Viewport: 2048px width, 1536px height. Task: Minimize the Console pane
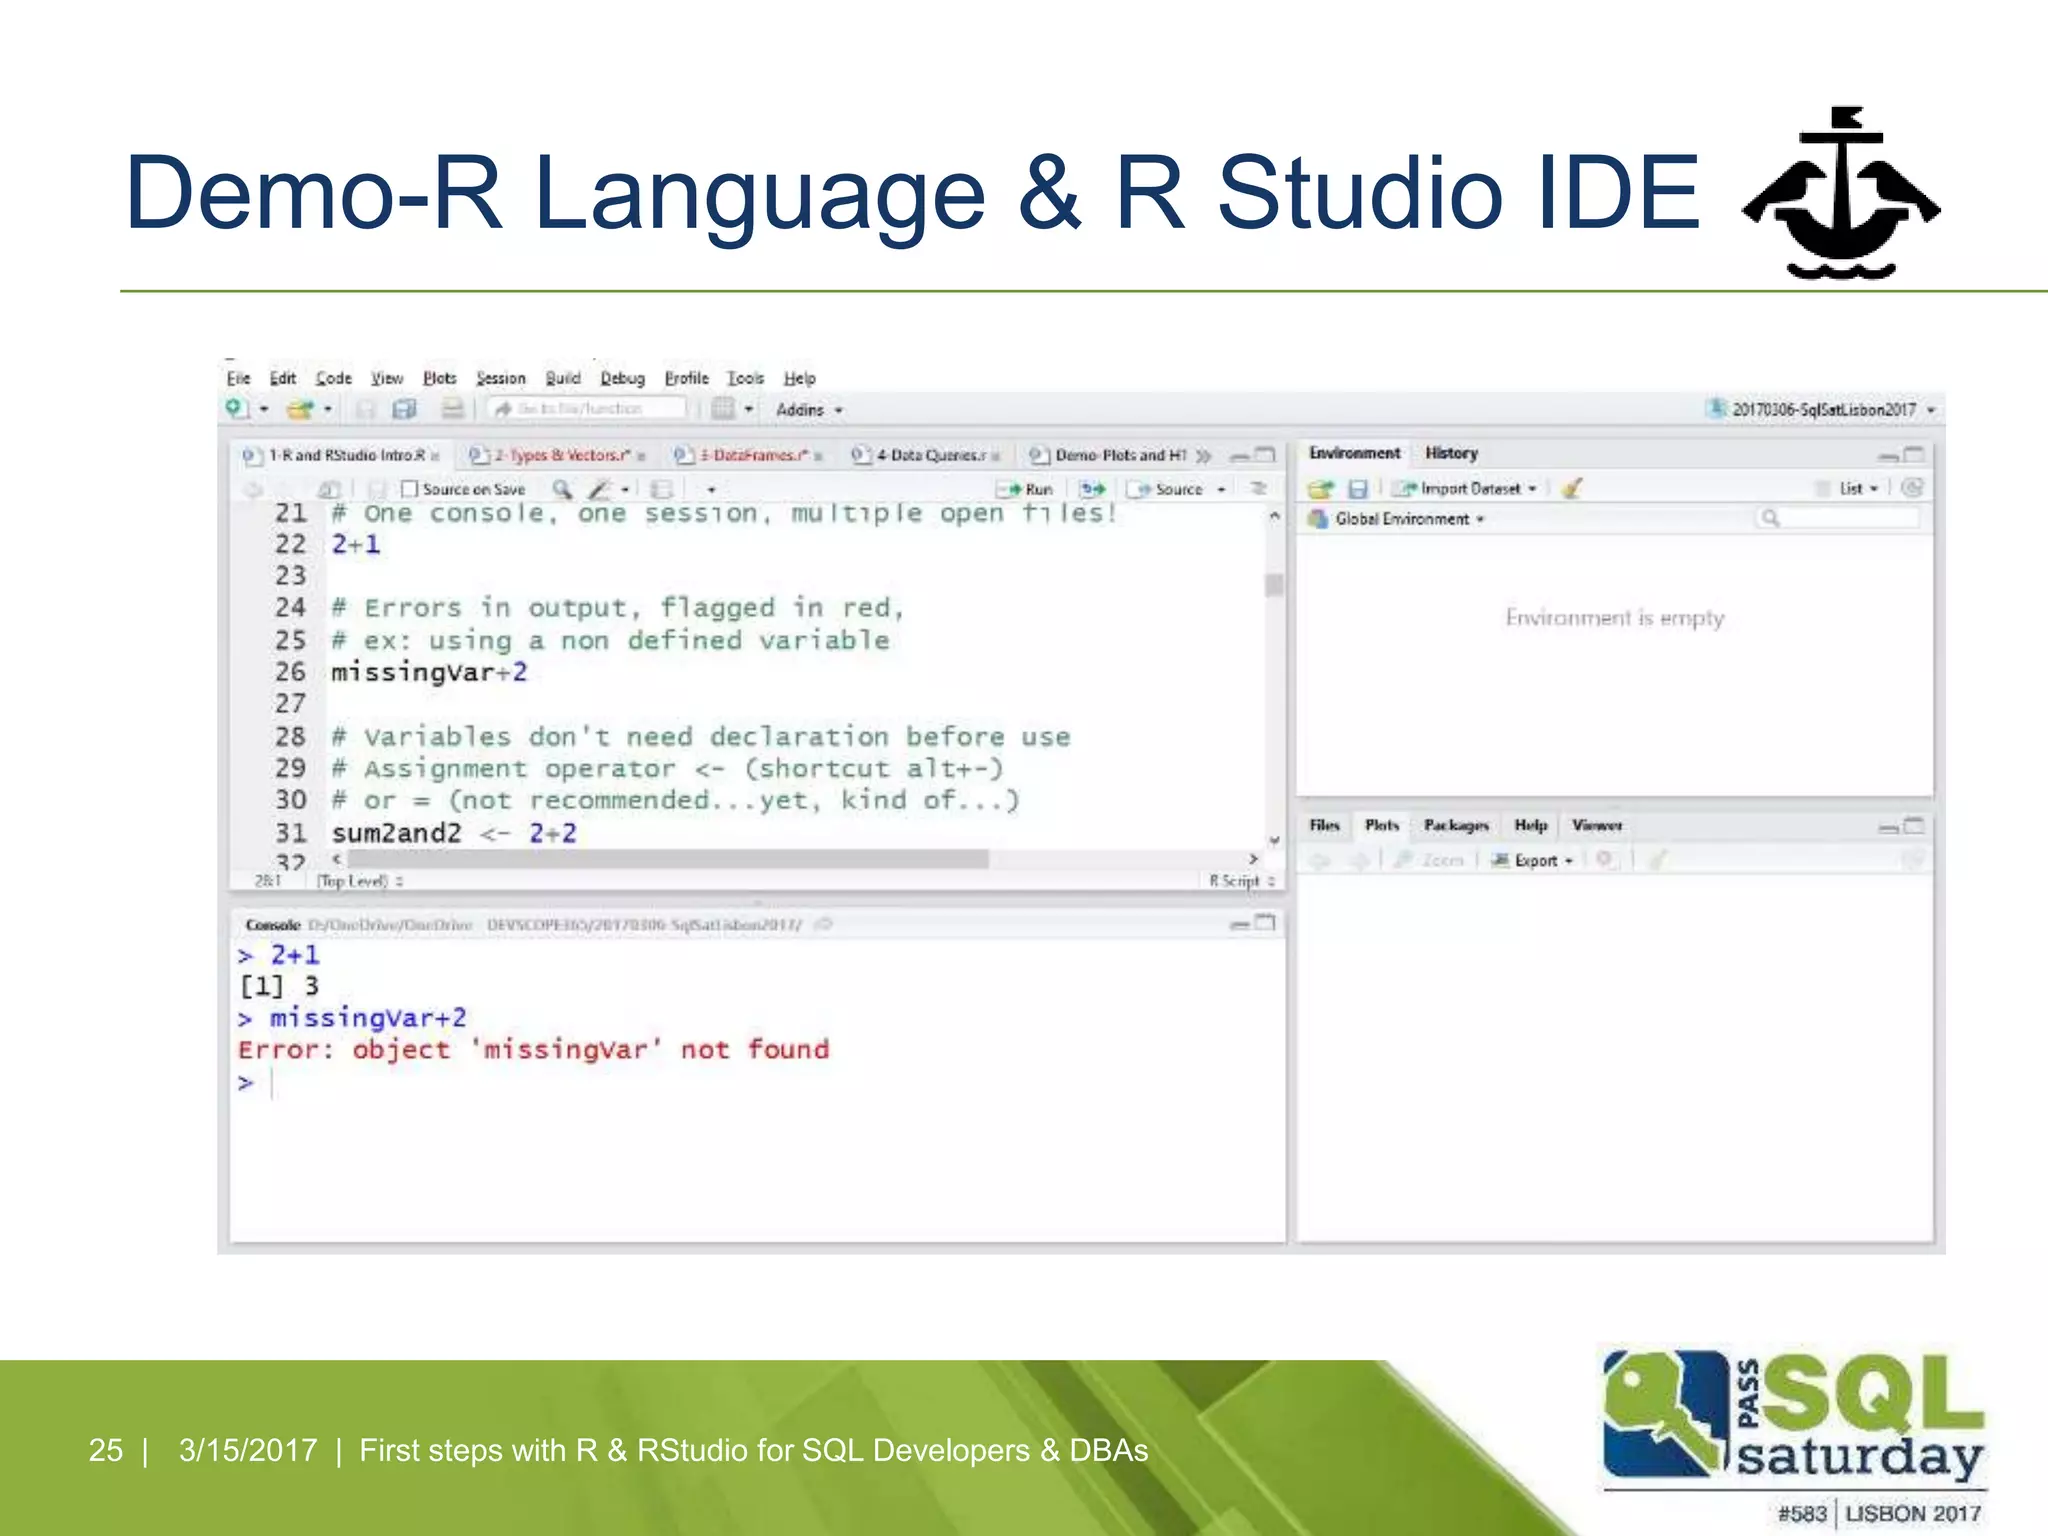tap(1240, 925)
